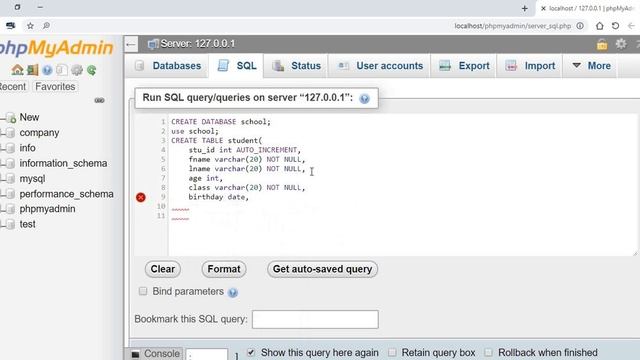Show the Favorites tables list
The height and width of the screenshot is (360, 640).
pyautogui.click(x=55, y=87)
